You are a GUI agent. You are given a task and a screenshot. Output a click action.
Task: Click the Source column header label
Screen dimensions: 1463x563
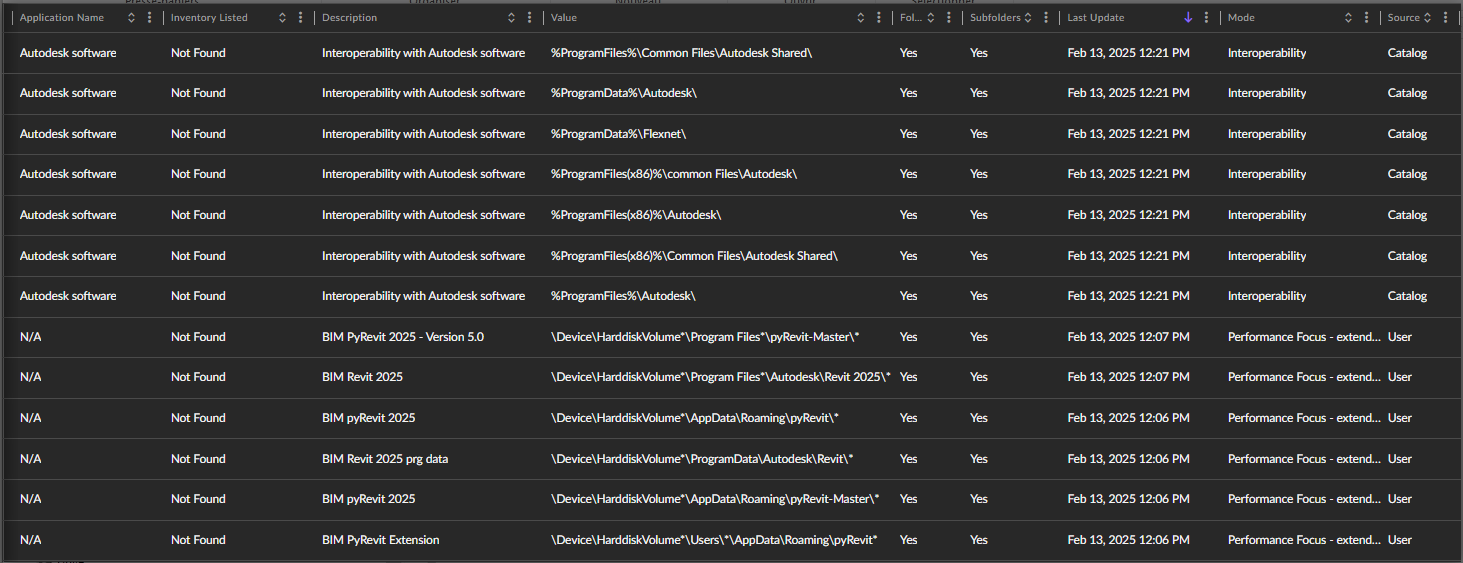(x=1403, y=18)
